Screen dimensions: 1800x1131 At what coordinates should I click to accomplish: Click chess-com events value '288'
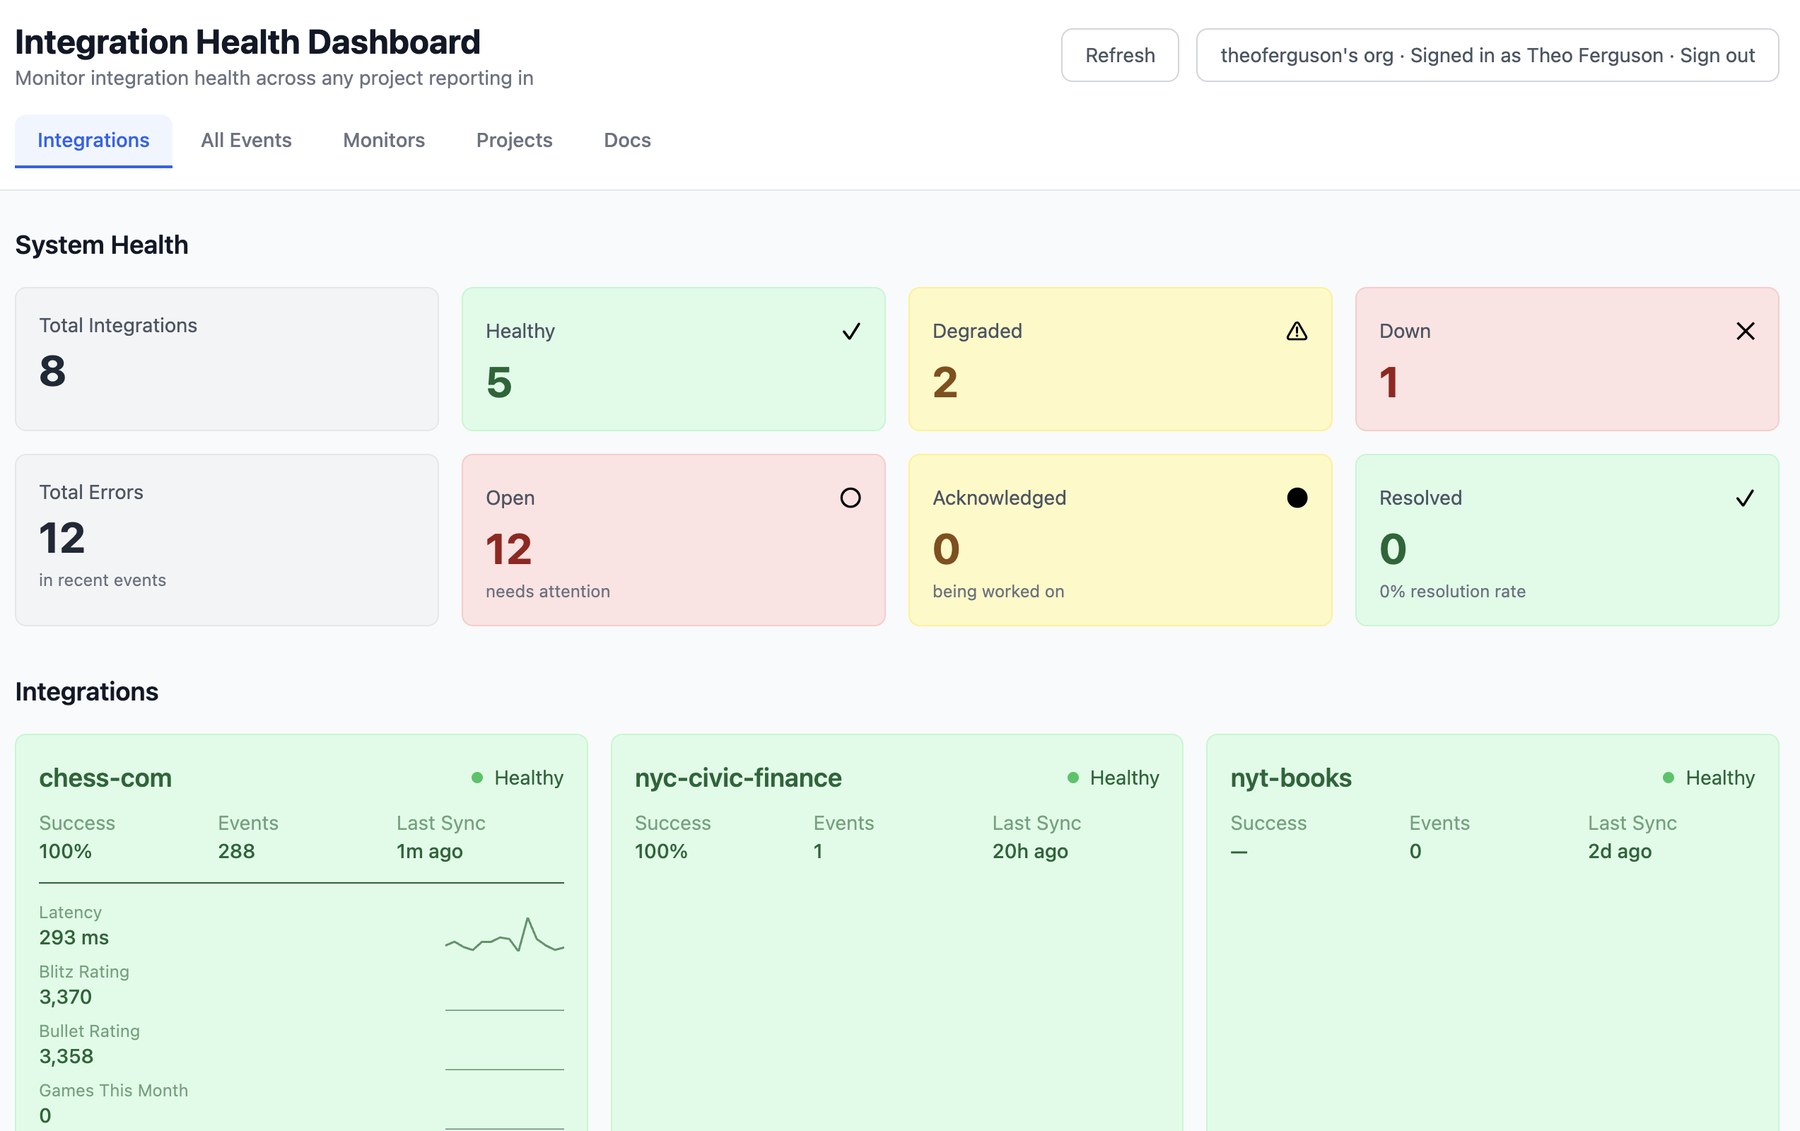236,851
